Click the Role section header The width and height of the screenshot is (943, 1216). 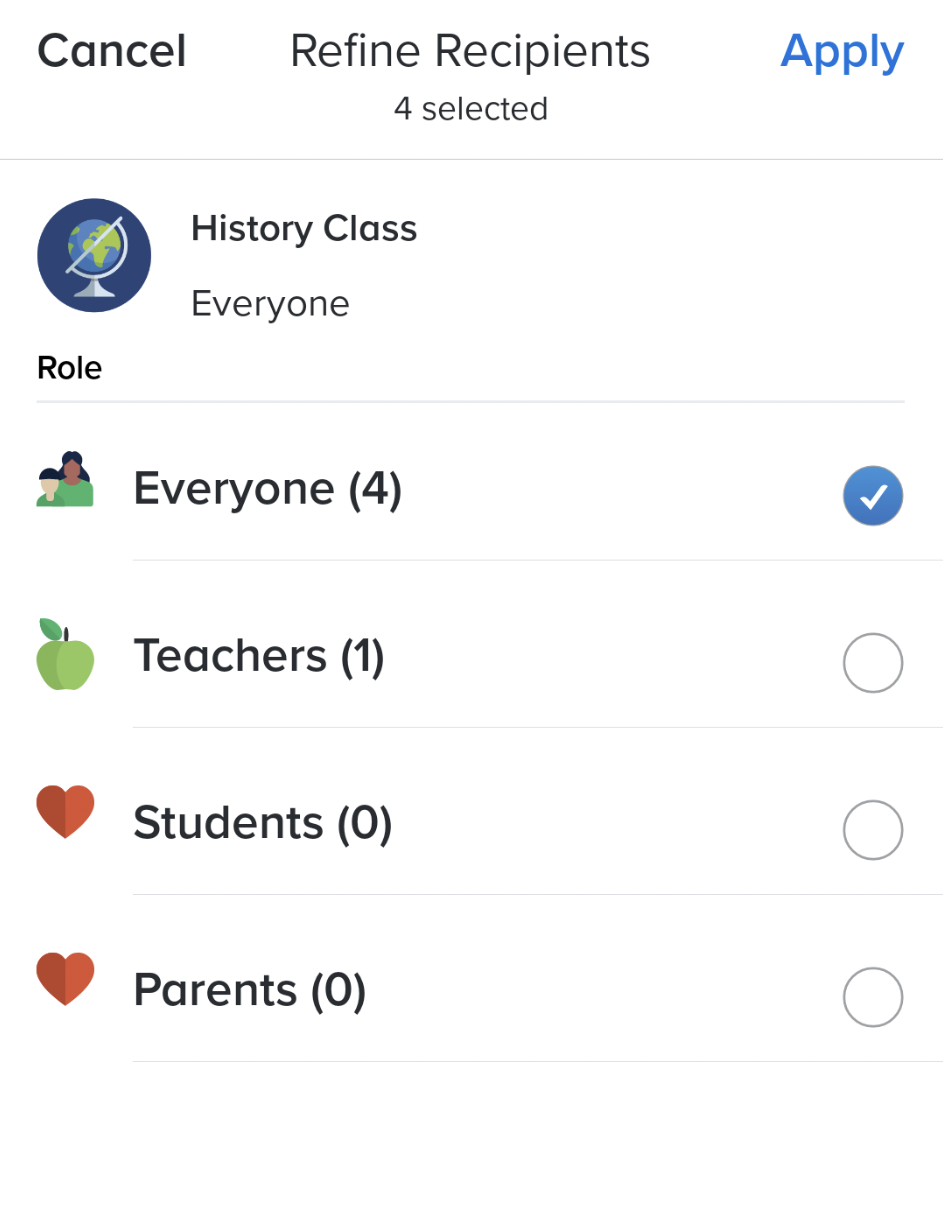tap(69, 368)
